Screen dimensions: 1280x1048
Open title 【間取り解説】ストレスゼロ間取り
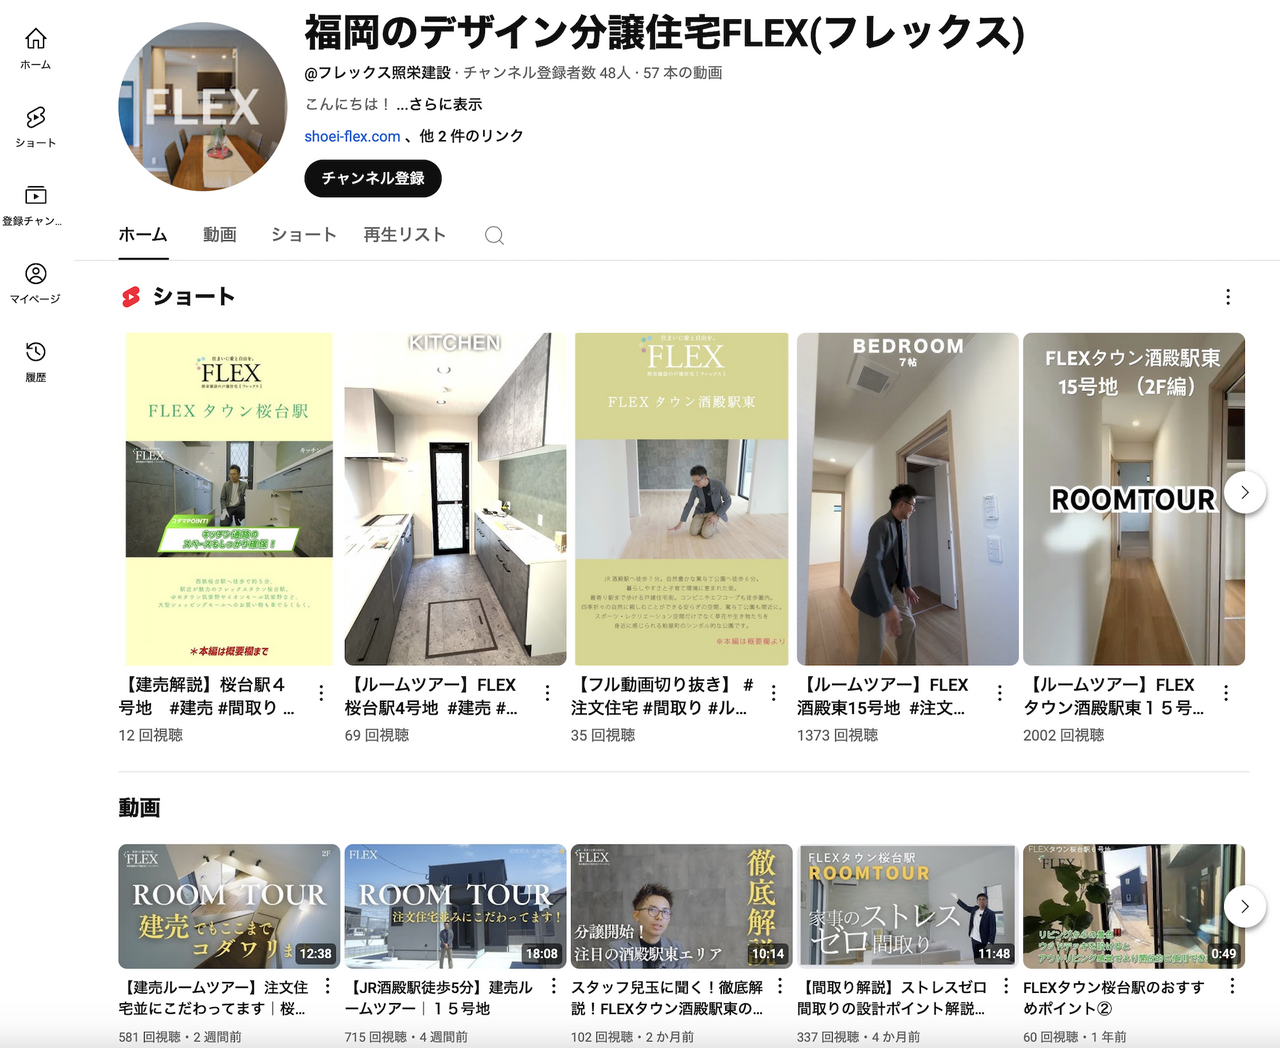(892, 998)
